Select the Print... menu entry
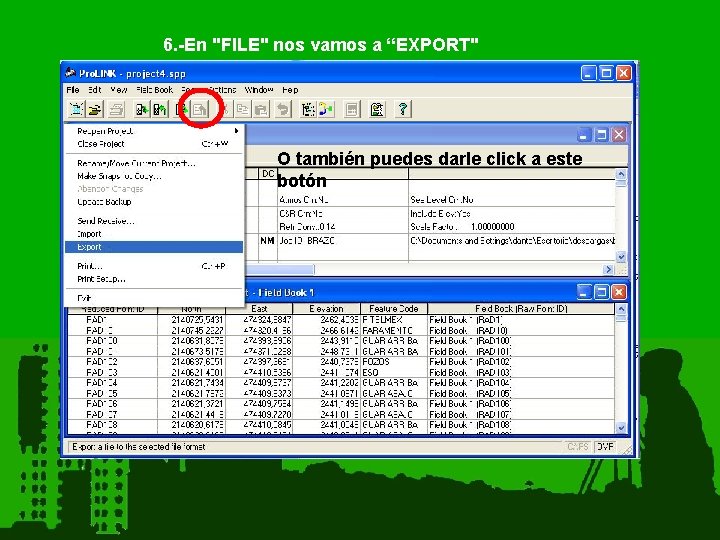 [154, 266]
